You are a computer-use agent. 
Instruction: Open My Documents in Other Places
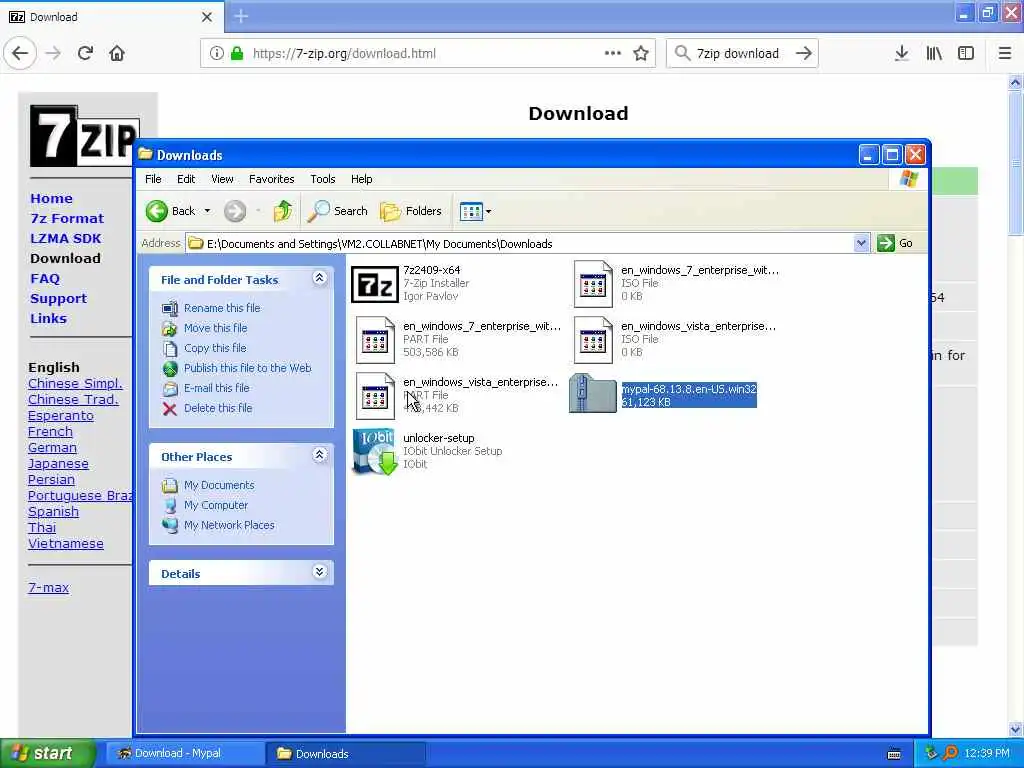(x=219, y=485)
